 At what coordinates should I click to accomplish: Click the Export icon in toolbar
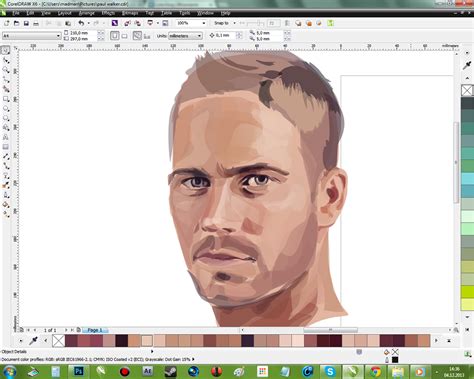[137, 23]
